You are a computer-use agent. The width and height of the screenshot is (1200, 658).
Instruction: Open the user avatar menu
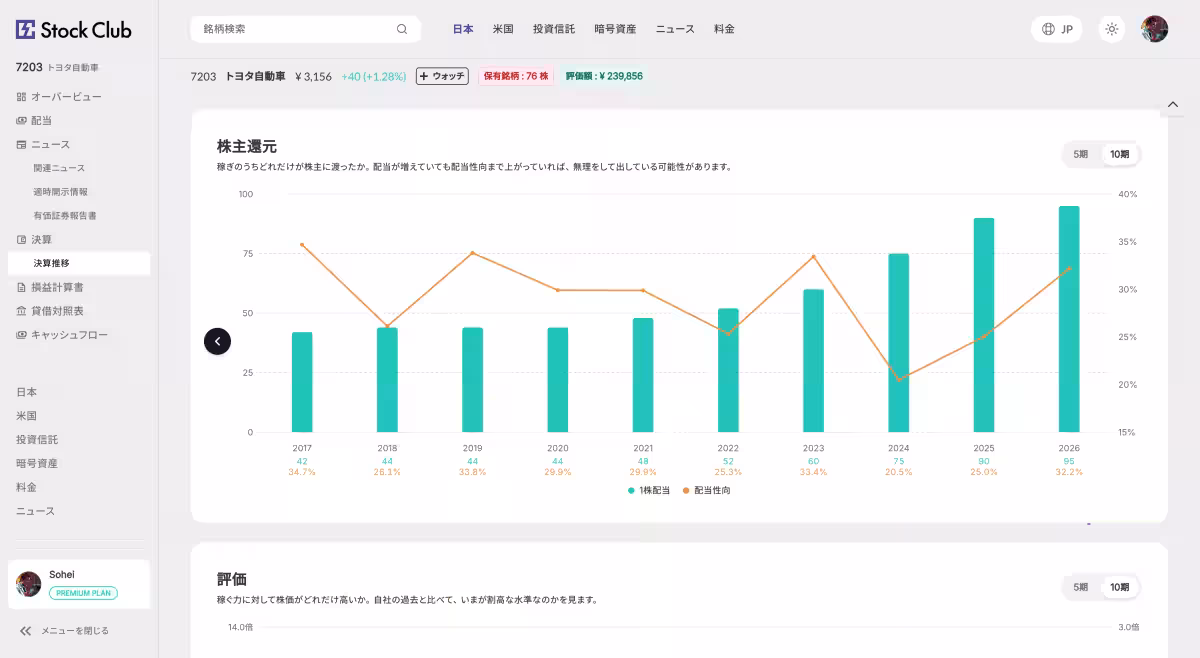tap(1155, 29)
